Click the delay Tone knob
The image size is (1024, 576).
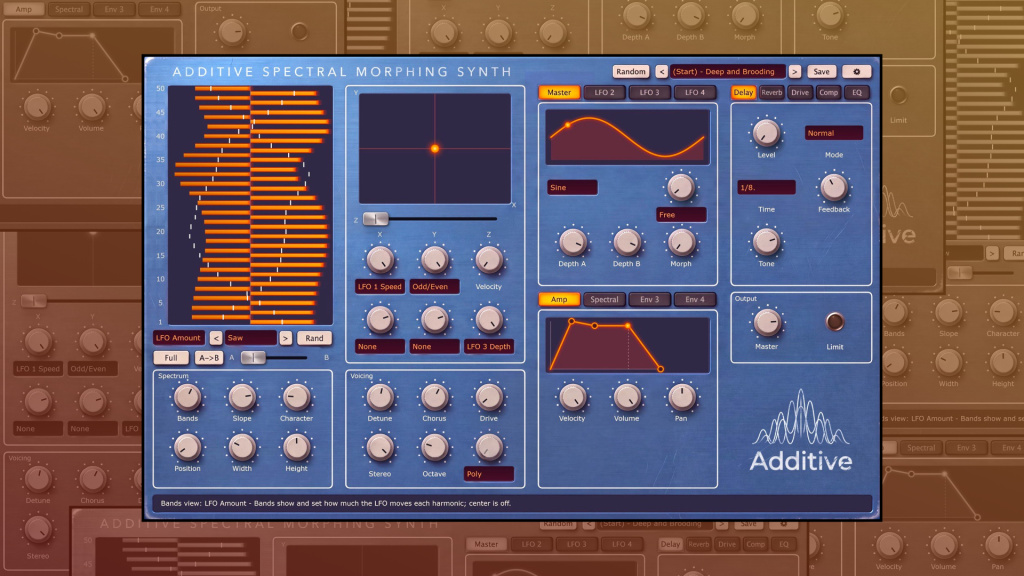coord(766,242)
